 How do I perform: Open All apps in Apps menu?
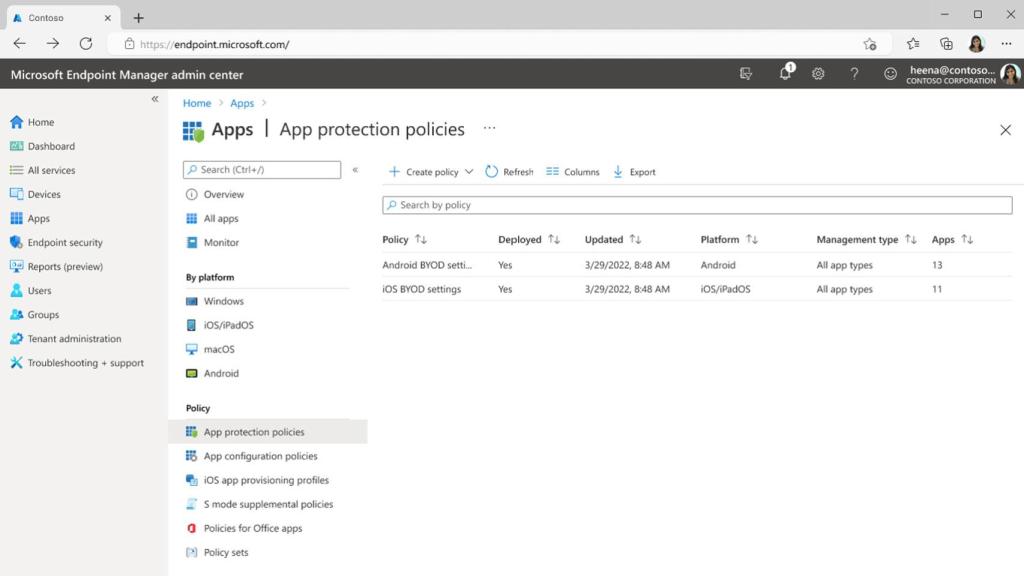[x=212, y=219]
